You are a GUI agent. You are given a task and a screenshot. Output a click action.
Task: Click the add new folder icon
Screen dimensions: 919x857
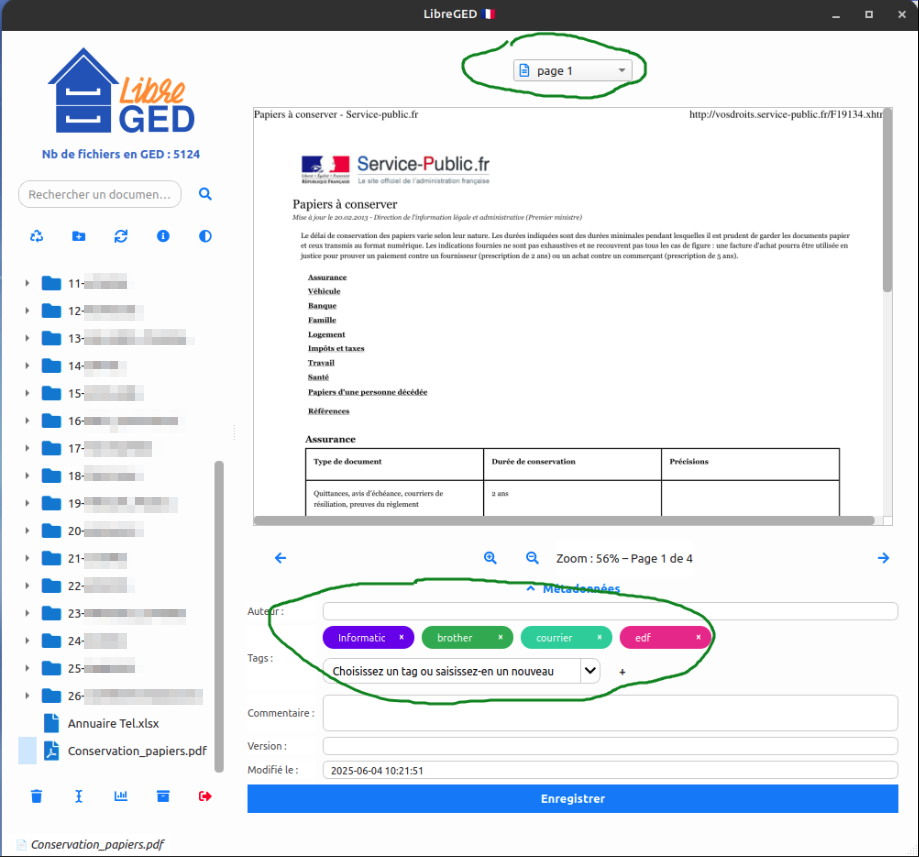[x=79, y=237]
